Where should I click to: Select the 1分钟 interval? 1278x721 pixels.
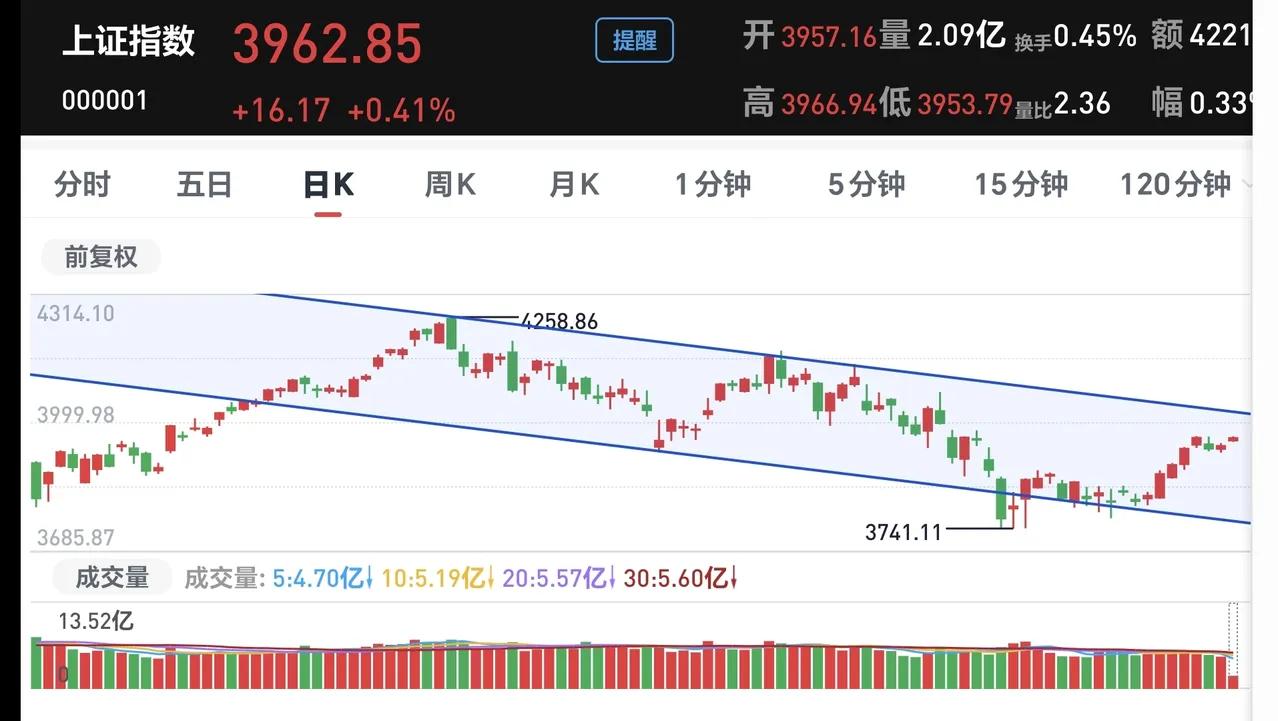tap(712, 184)
